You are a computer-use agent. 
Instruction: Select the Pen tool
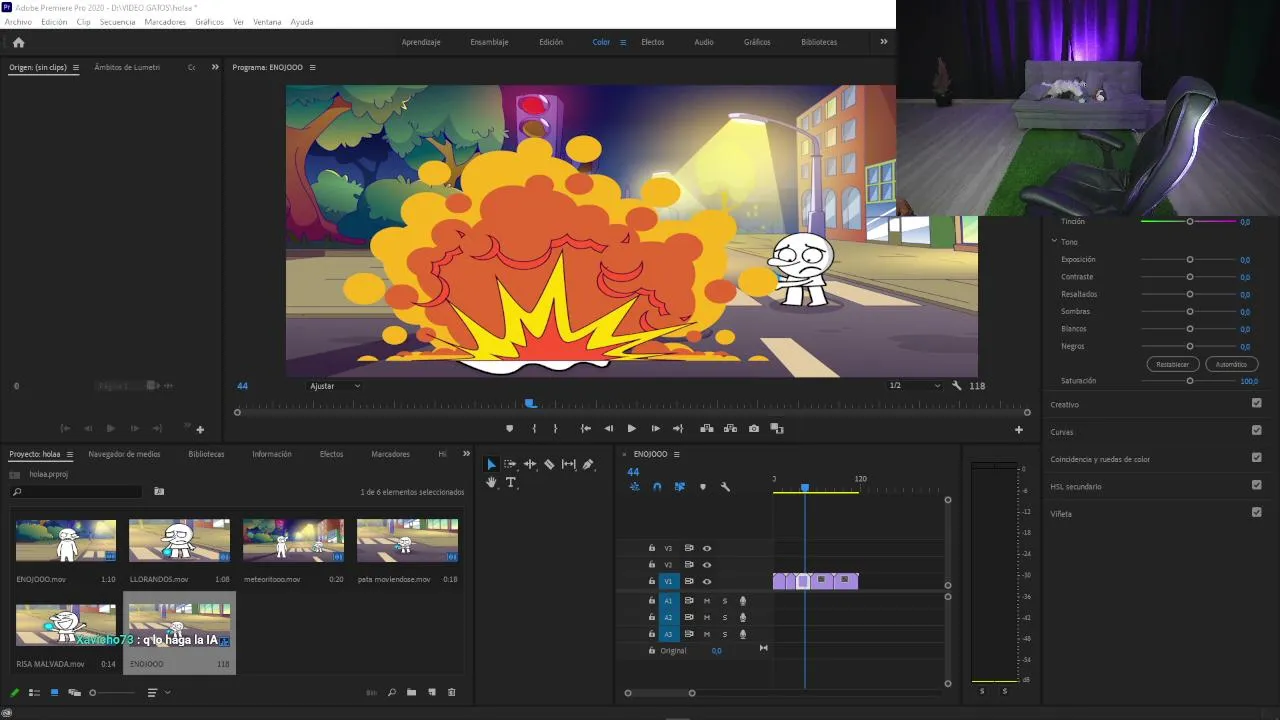click(588, 464)
